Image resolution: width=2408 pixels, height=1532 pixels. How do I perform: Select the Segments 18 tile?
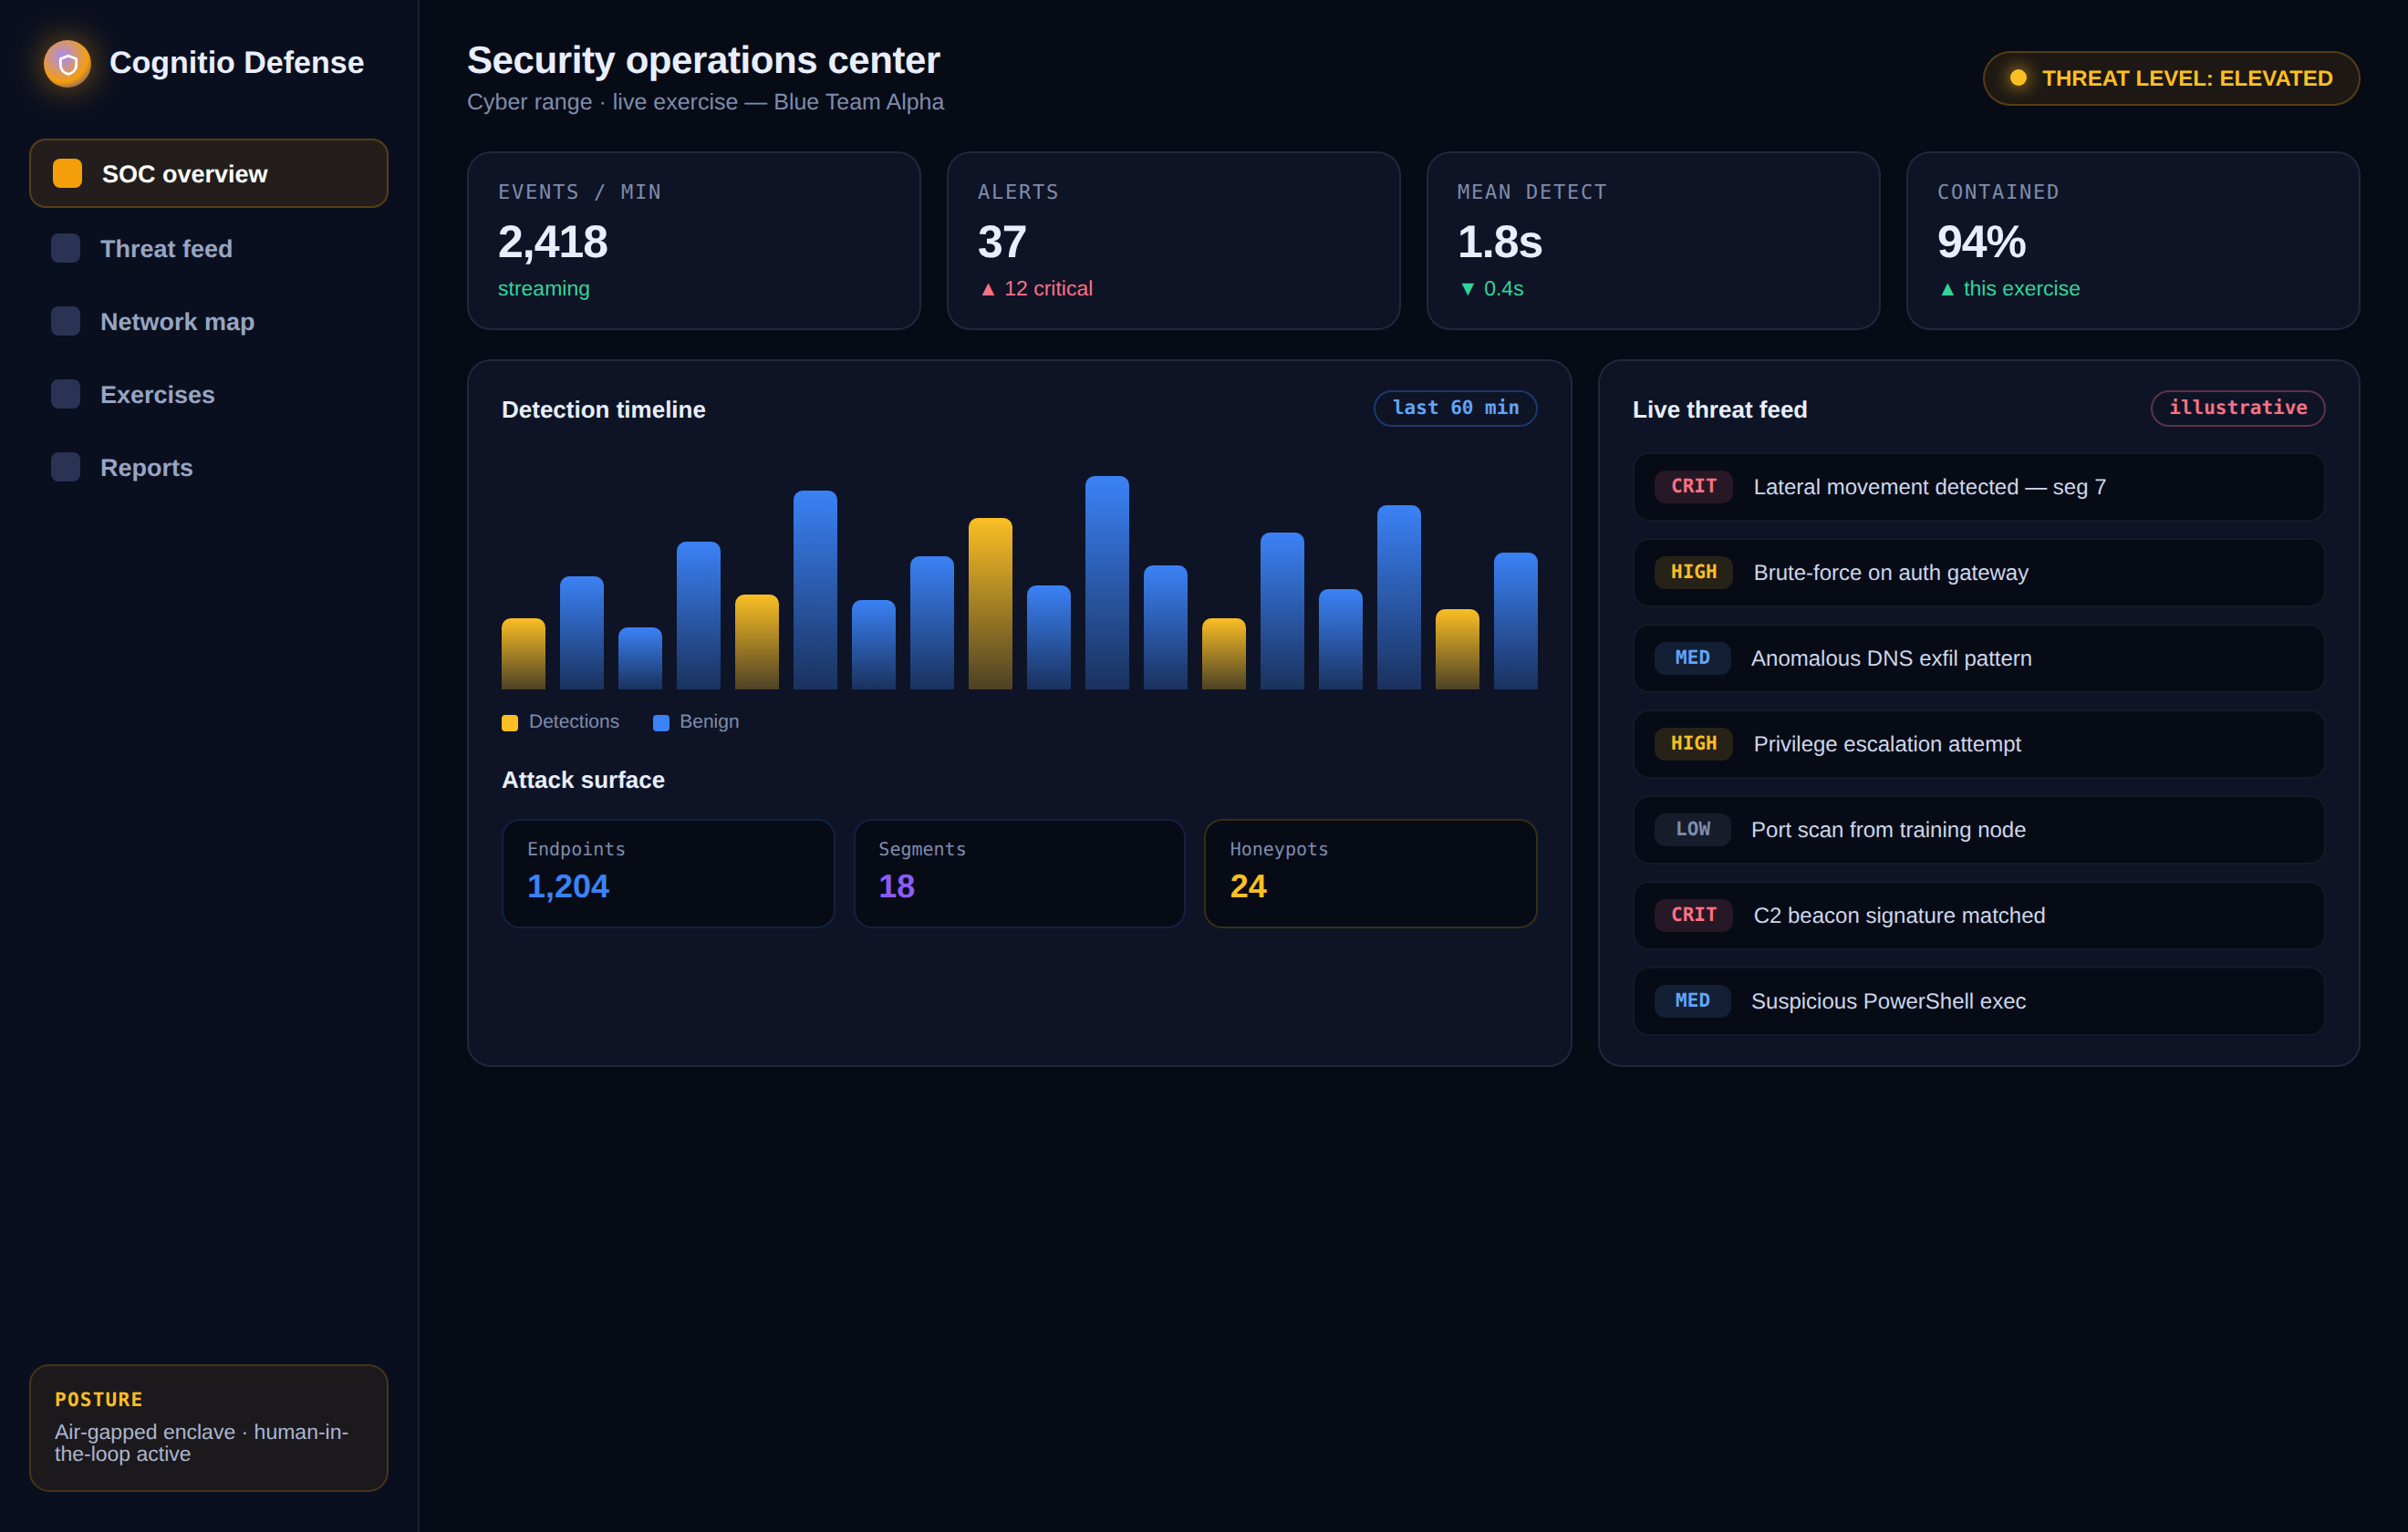click(1019, 873)
